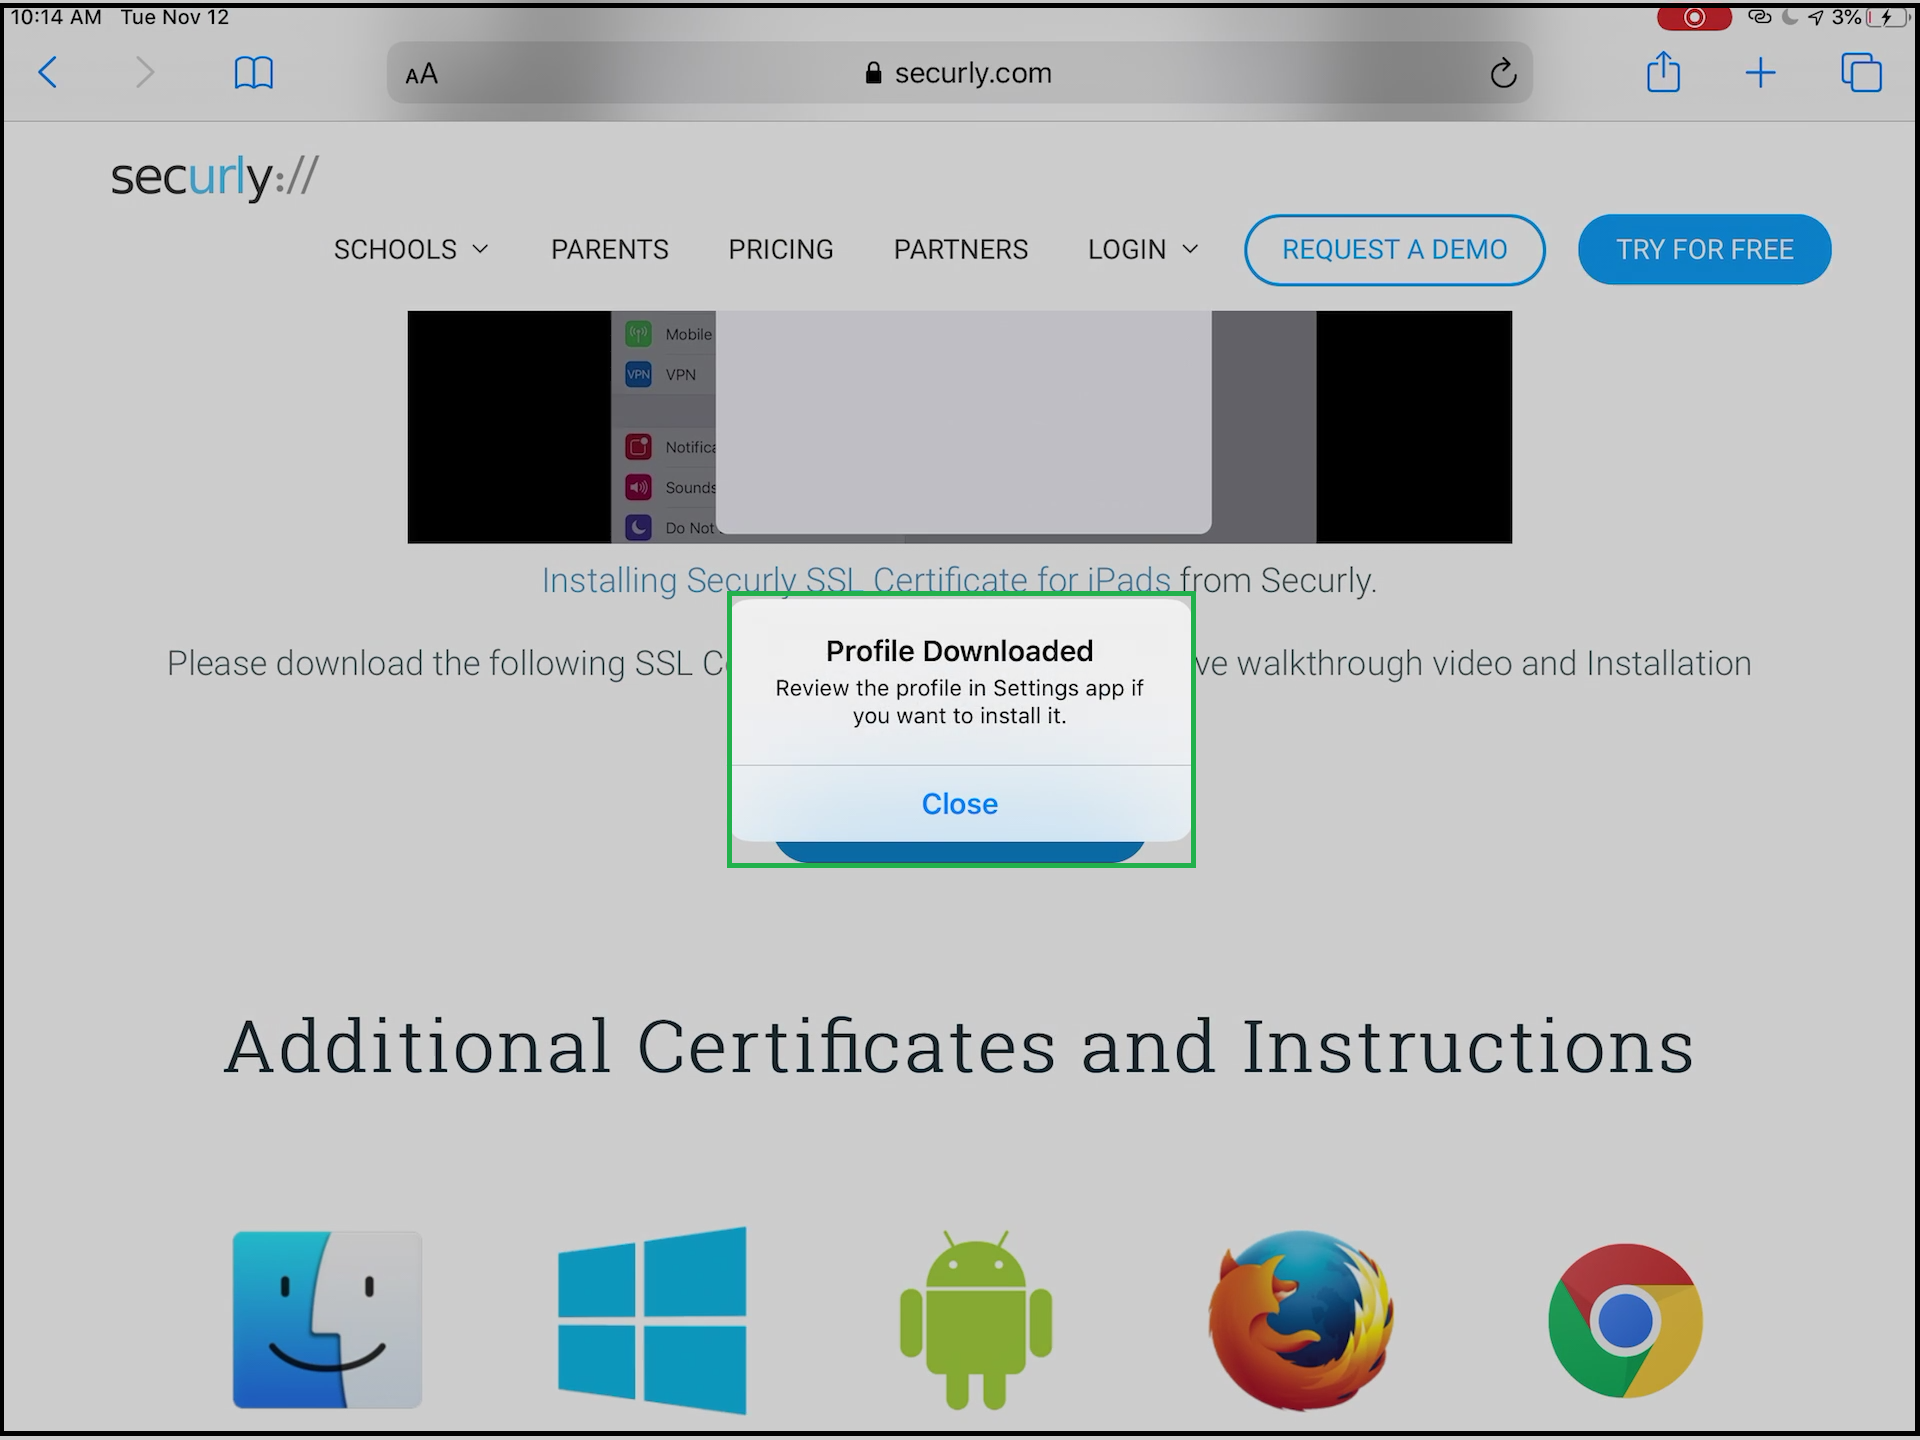Click the Additional Certificates and Instructions heading

tap(959, 1047)
